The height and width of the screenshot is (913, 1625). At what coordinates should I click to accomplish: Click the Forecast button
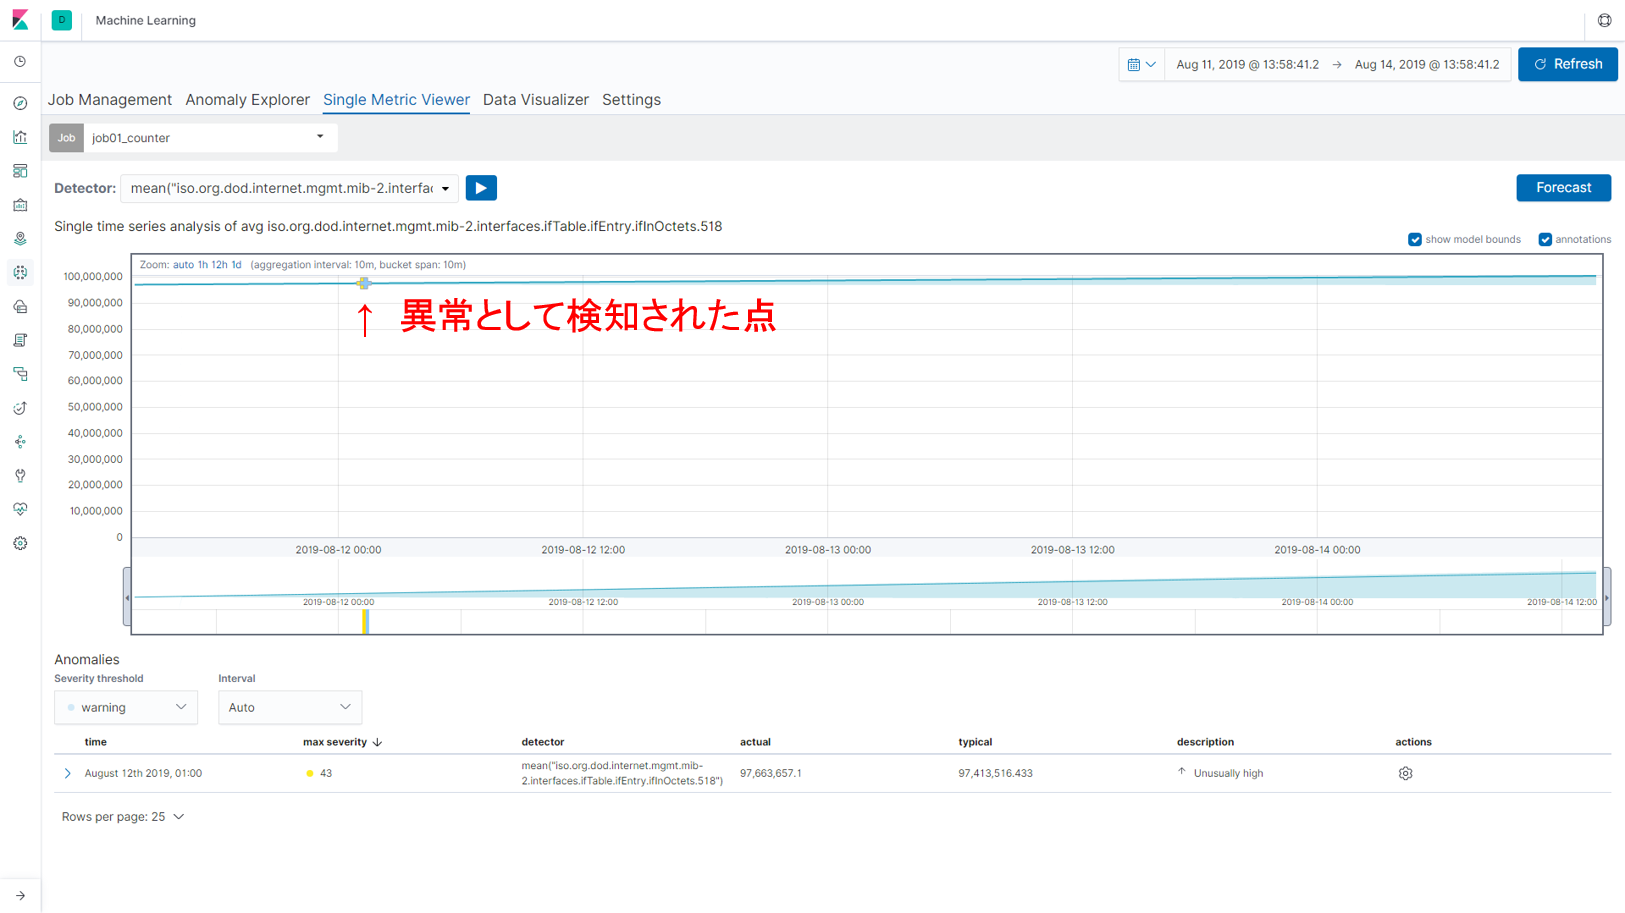1563,188
